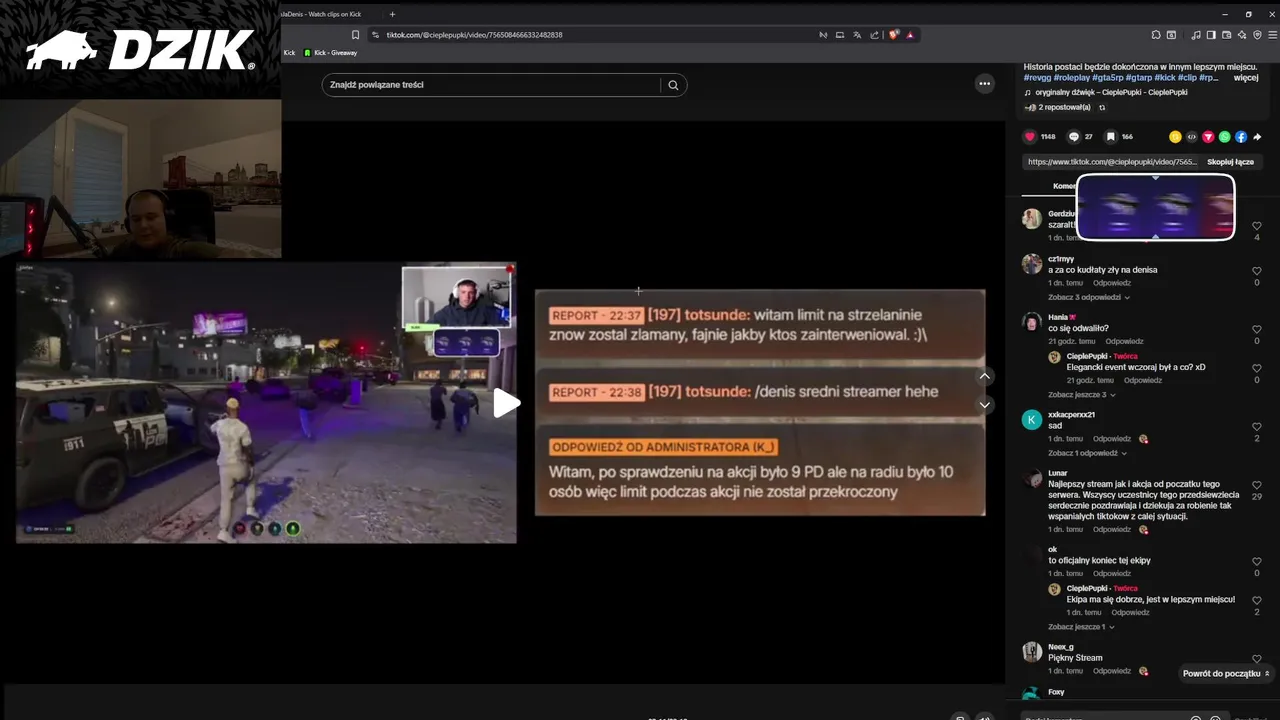Open the 'Kick - Giveaway' bookmark
This screenshot has width=1280, height=720.
point(330,52)
